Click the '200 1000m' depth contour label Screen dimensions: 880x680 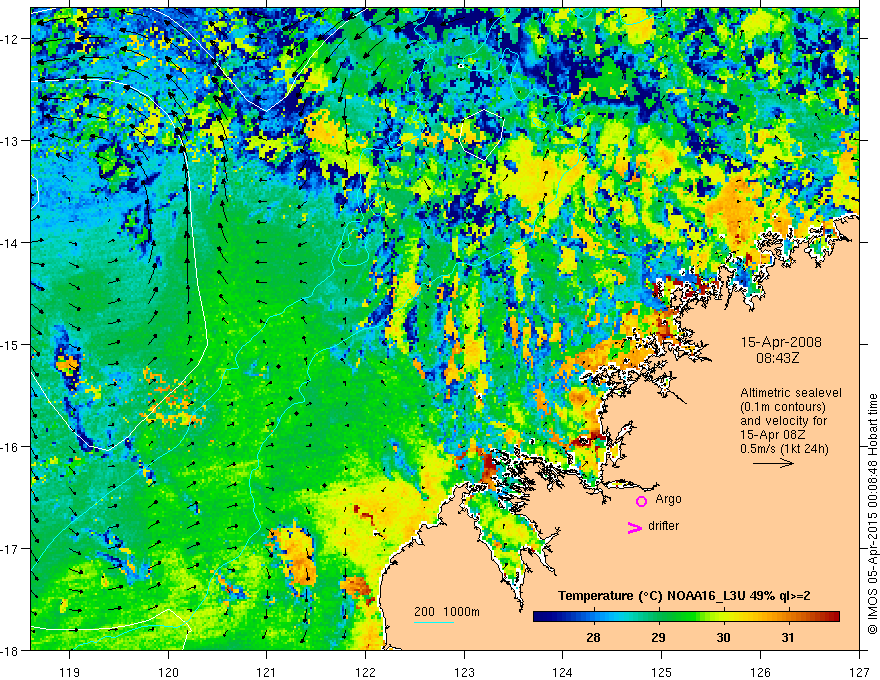coord(447,612)
